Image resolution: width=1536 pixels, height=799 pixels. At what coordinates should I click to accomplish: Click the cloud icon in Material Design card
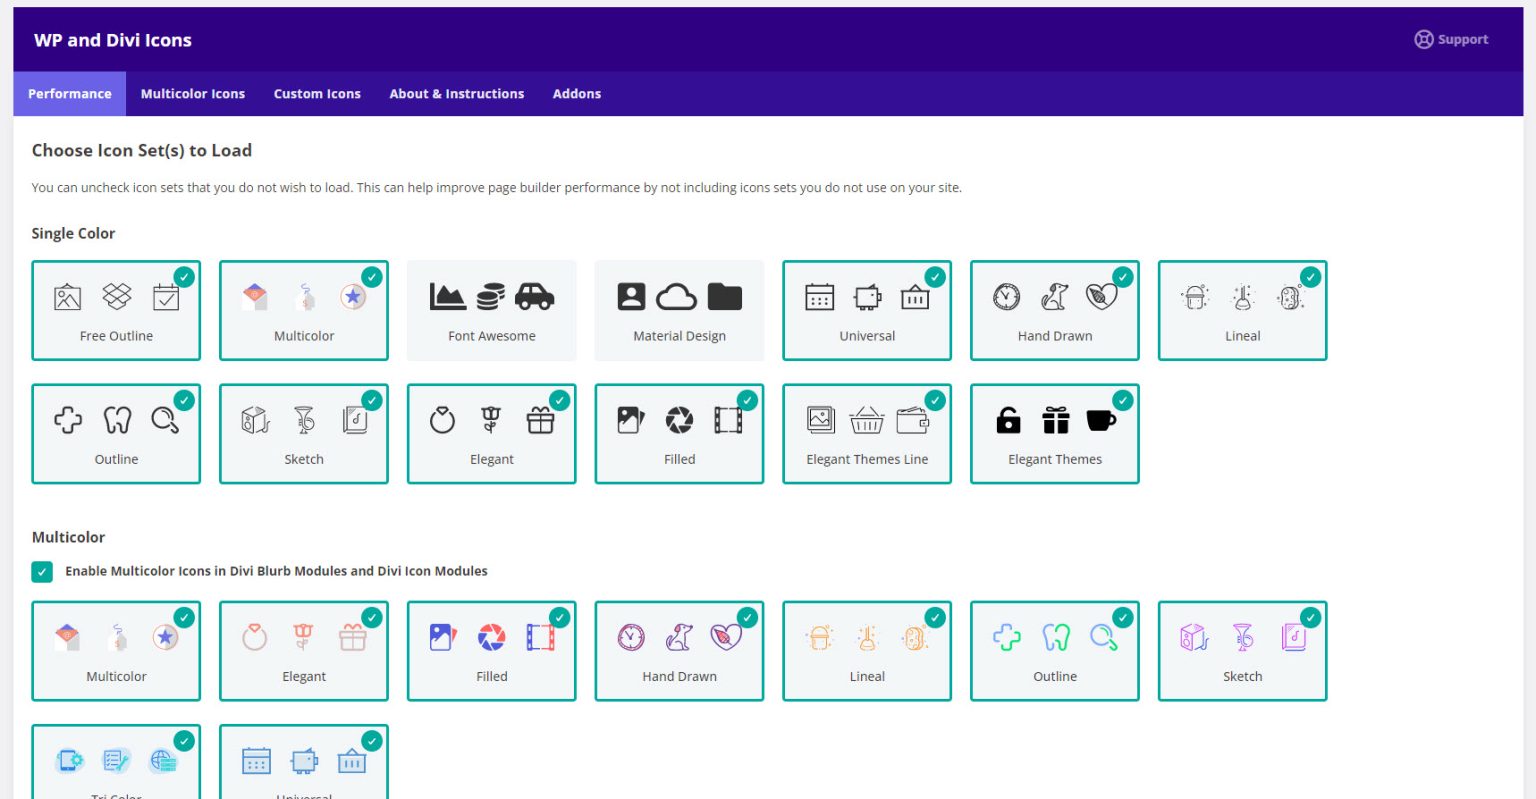[x=679, y=296]
